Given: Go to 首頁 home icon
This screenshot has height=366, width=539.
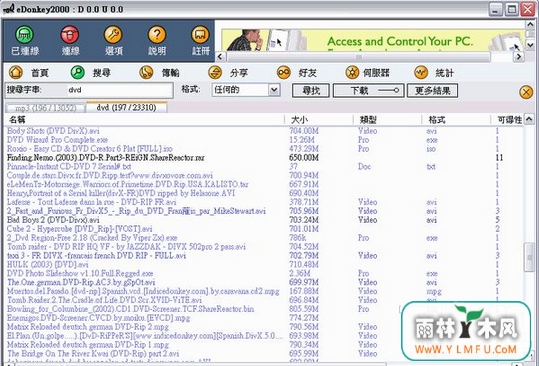Looking at the screenshot, I should point(16,73).
